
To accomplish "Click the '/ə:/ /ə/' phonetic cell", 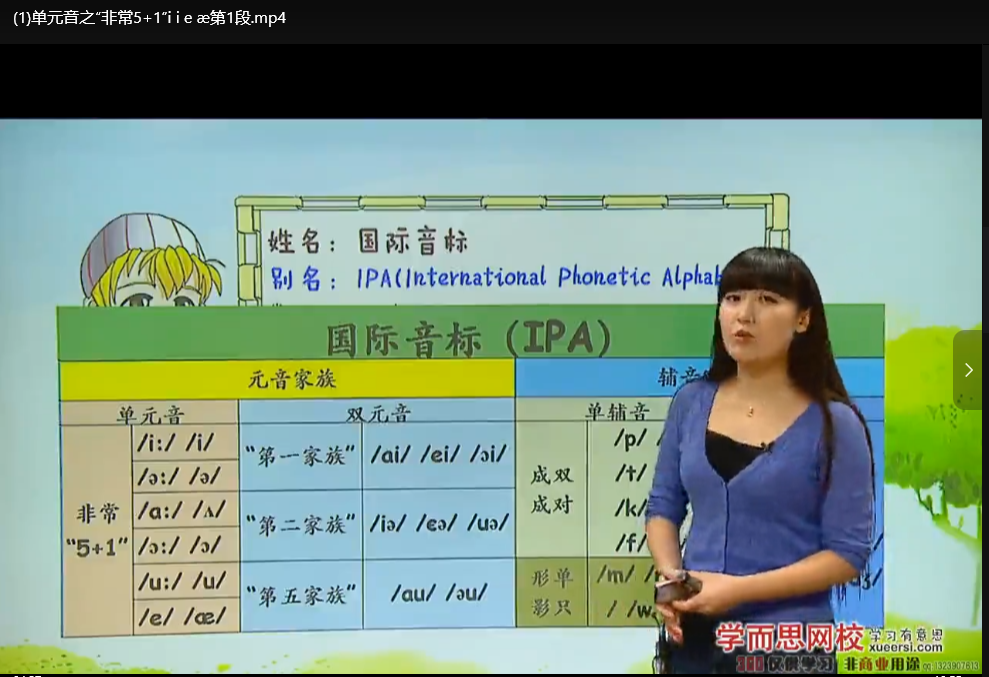I will click(185, 477).
